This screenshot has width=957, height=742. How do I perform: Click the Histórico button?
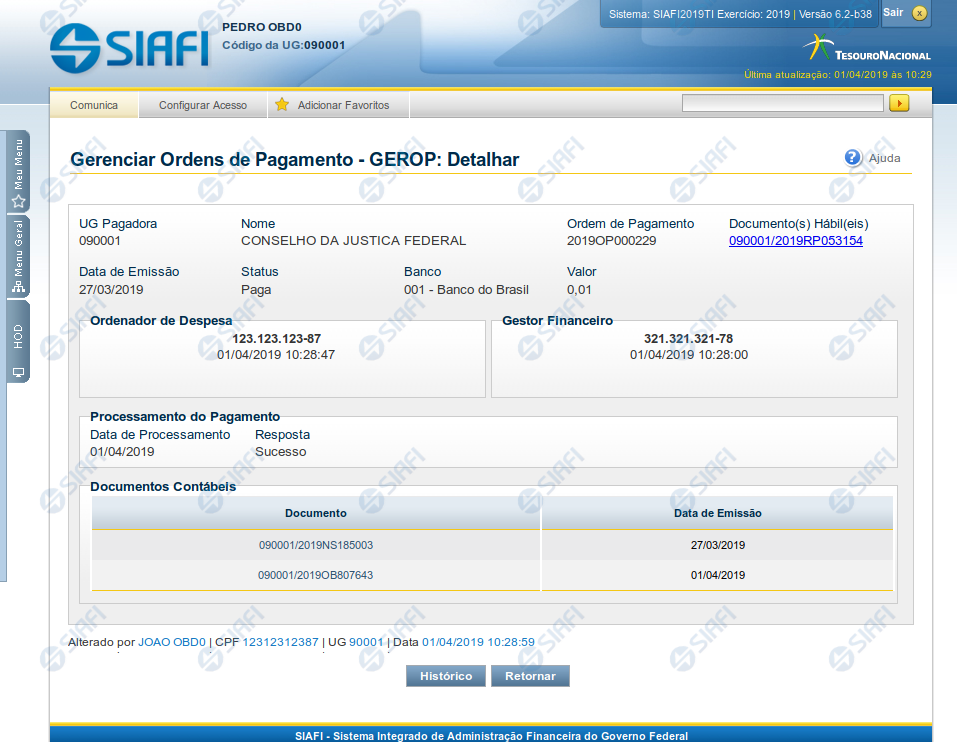click(x=446, y=676)
